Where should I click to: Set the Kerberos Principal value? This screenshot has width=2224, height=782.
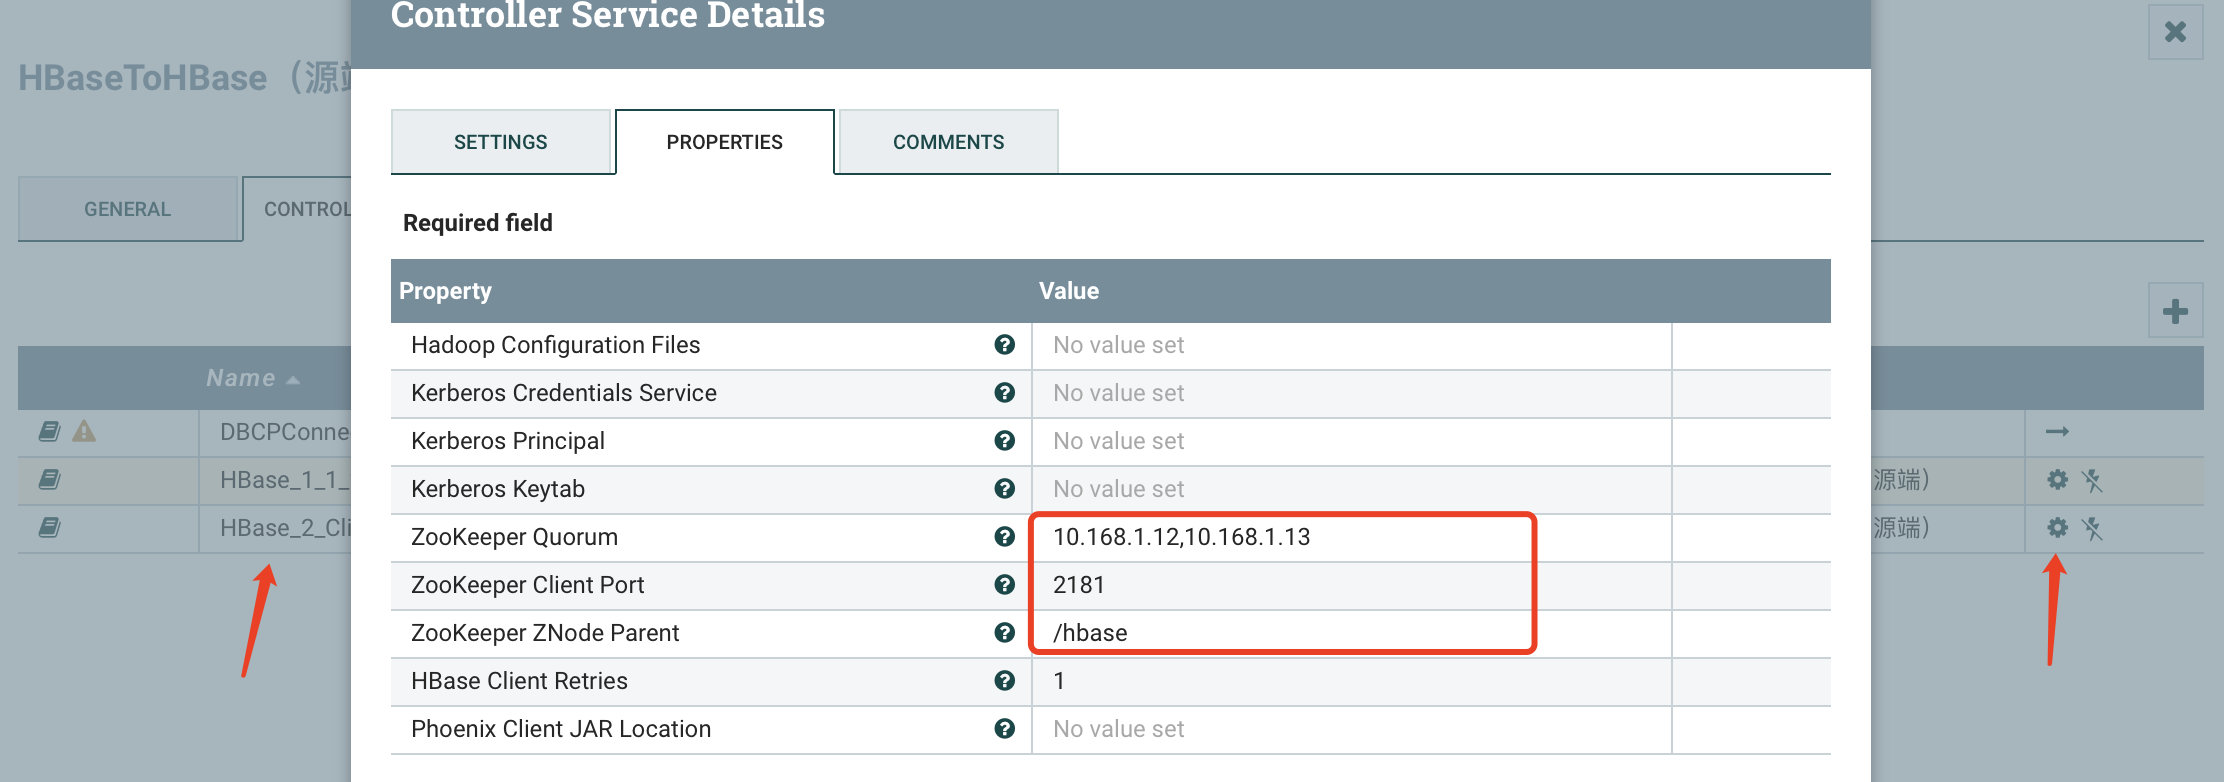(x=1351, y=441)
